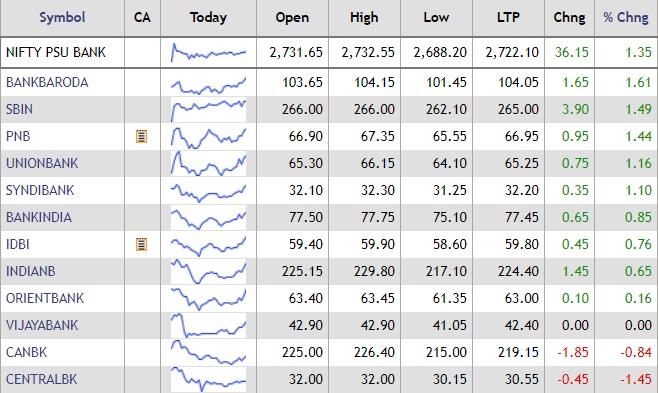The width and height of the screenshot is (658, 393).
Task: Click the CA column header
Action: (x=142, y=17)
